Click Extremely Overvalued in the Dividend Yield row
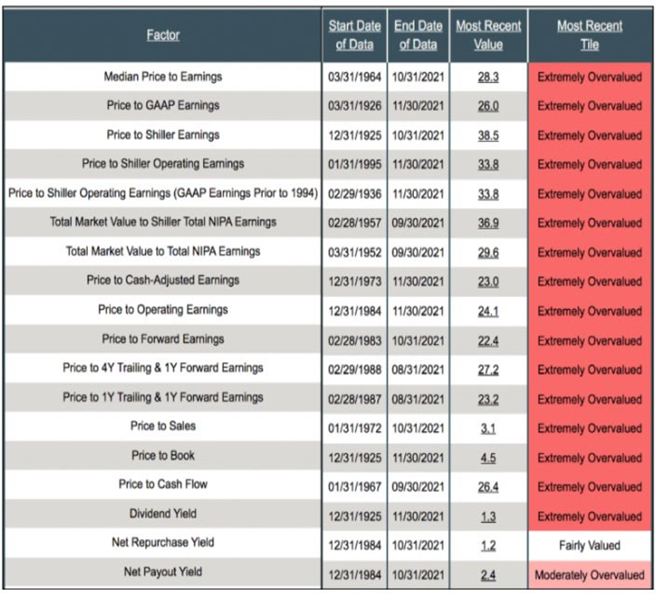 pos(589,517)
